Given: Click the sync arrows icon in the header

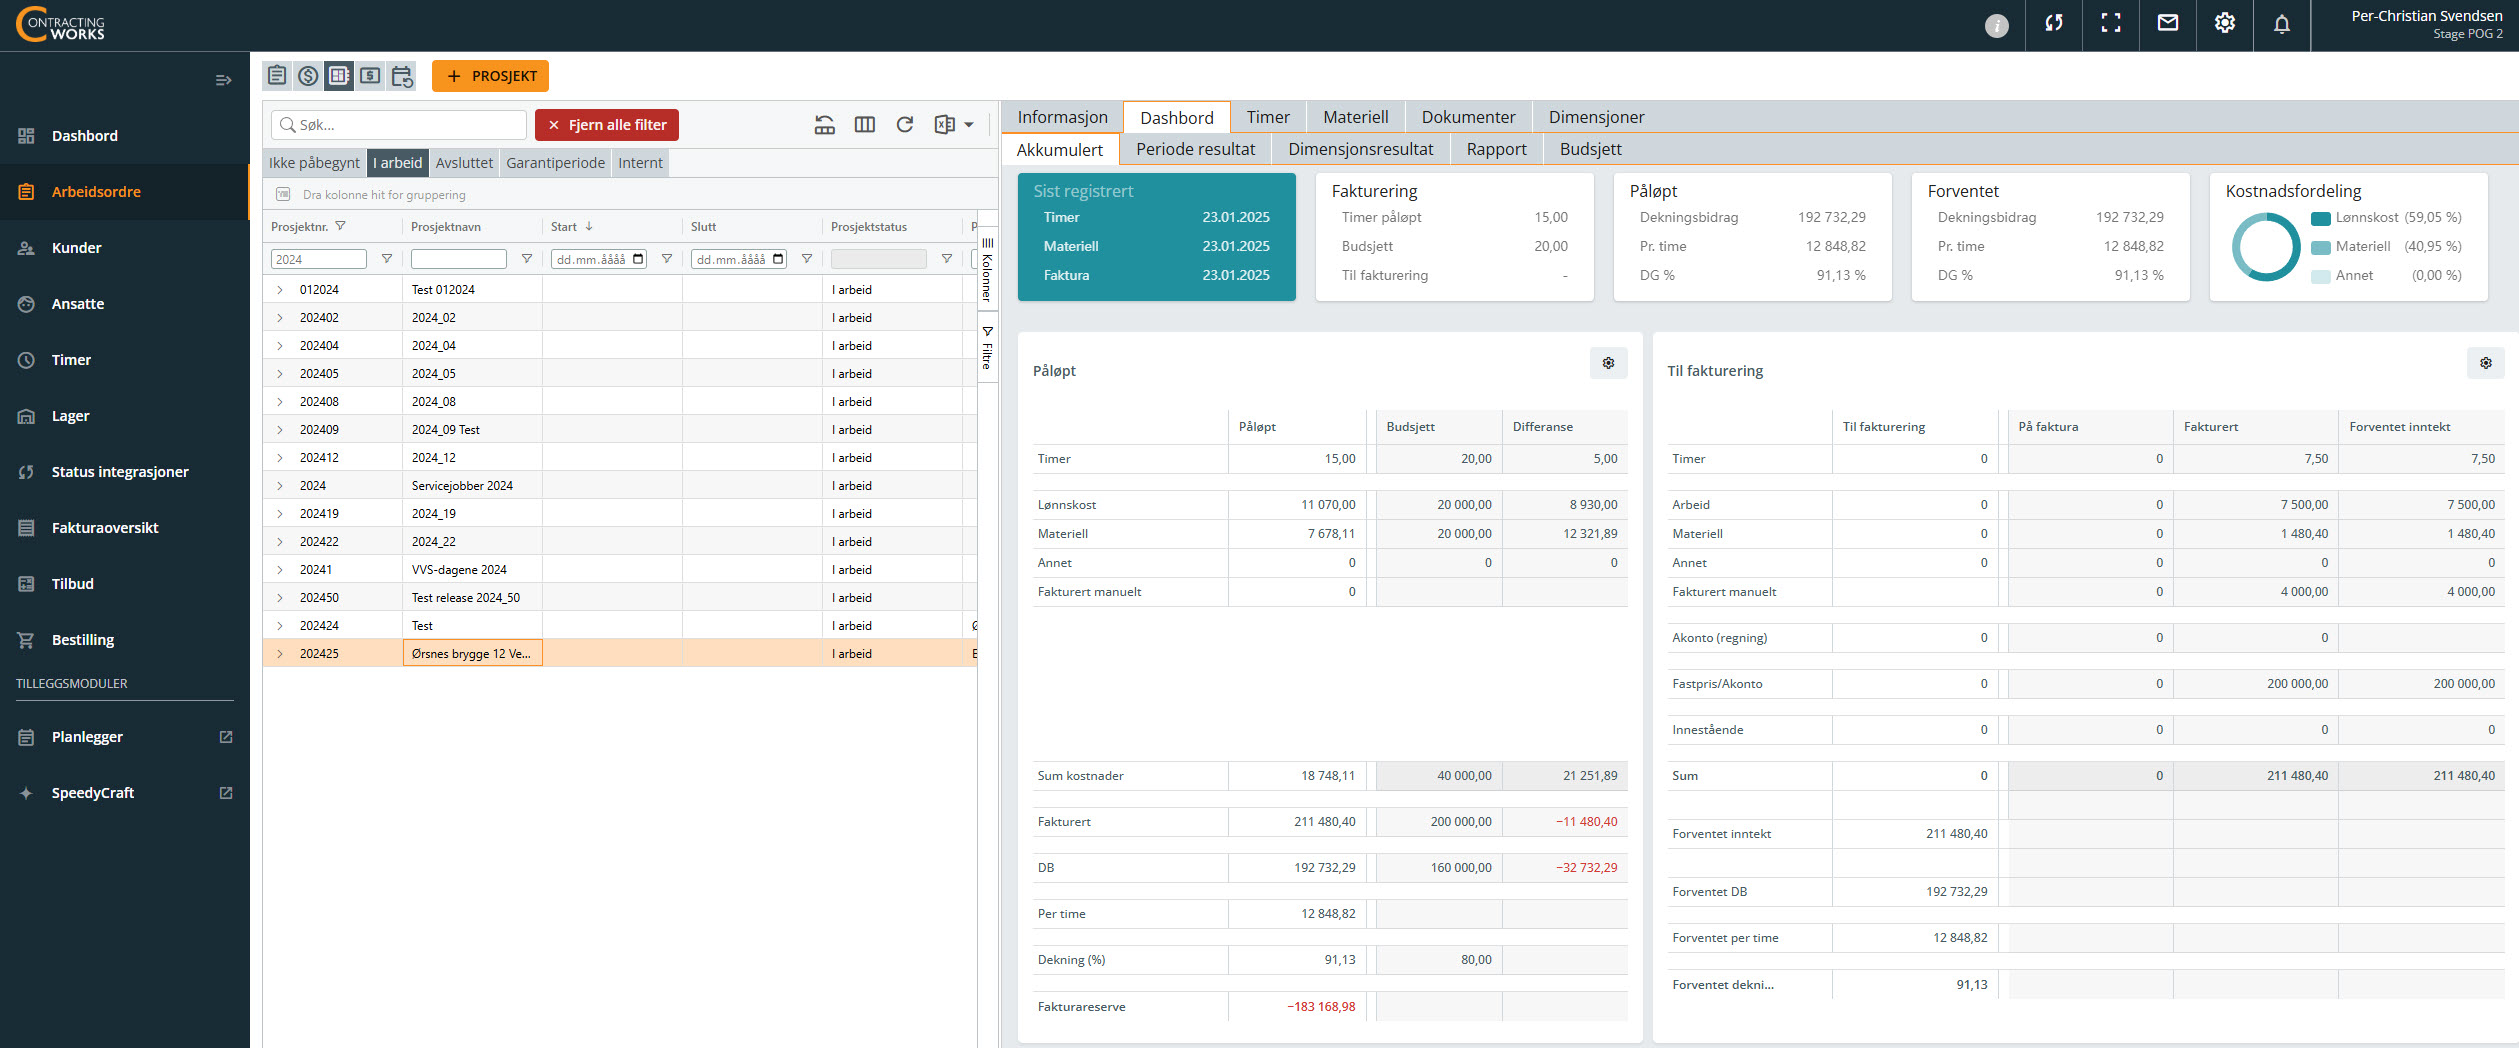Looking at the screenshot, I should coord(2054,23).
